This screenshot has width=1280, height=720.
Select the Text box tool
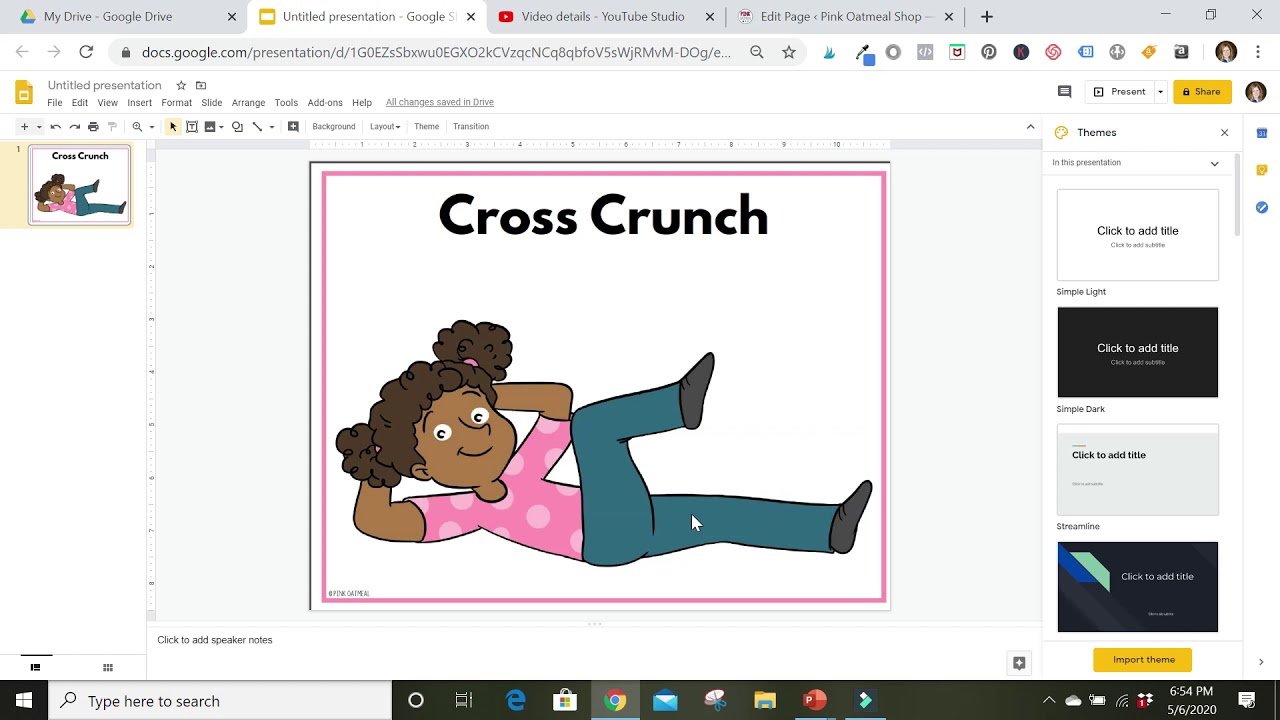(x=192, y=126)
